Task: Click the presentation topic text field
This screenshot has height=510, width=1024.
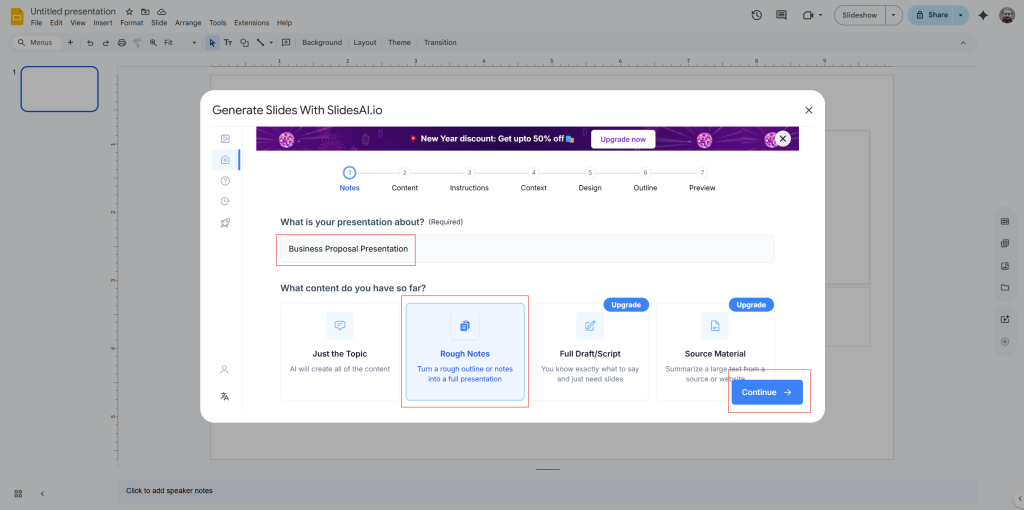Action: pos(525,249)
